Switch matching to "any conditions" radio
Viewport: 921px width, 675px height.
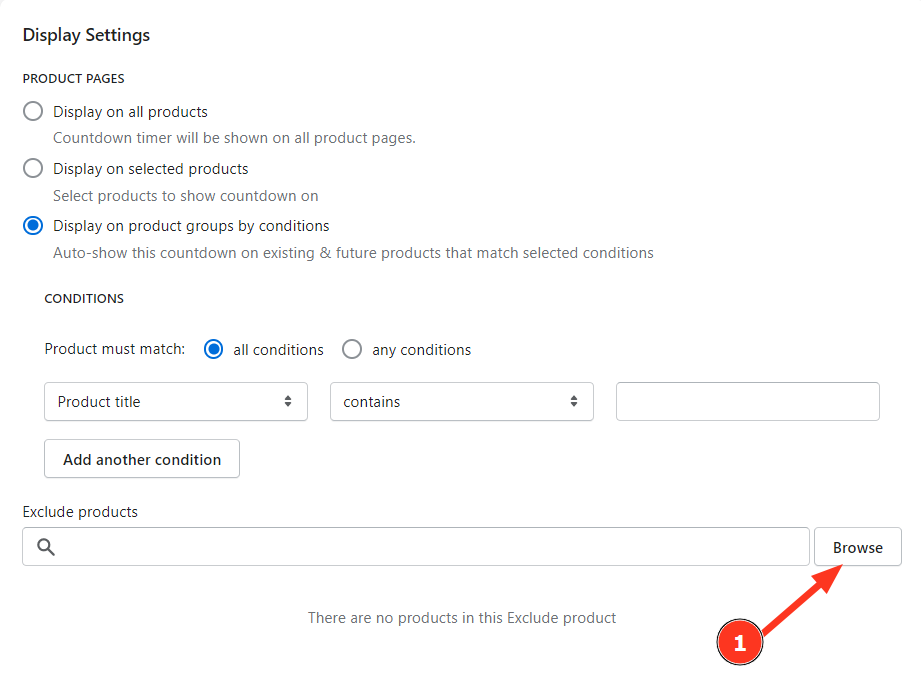(x=352, y=349)
